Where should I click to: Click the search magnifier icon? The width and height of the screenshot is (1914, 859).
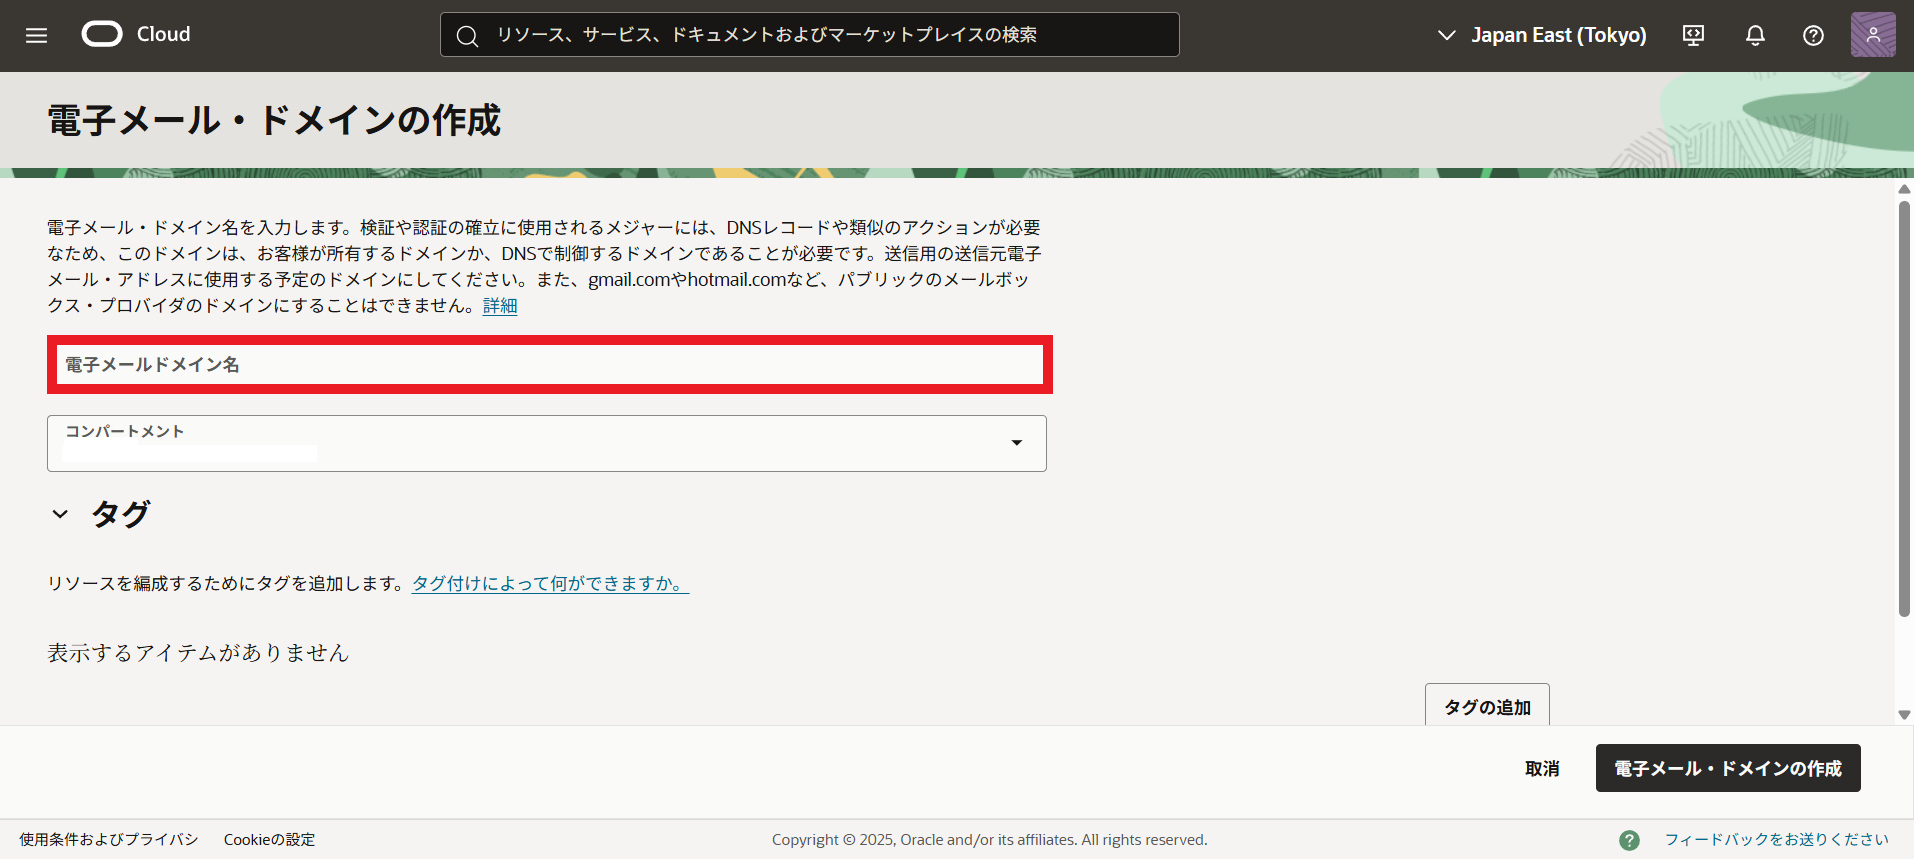pos(467,36)
